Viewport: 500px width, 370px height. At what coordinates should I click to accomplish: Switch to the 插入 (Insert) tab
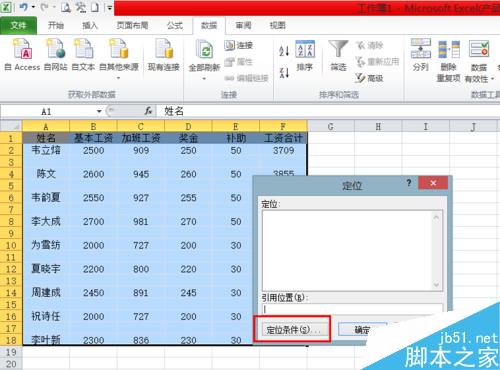coord(90,25)
